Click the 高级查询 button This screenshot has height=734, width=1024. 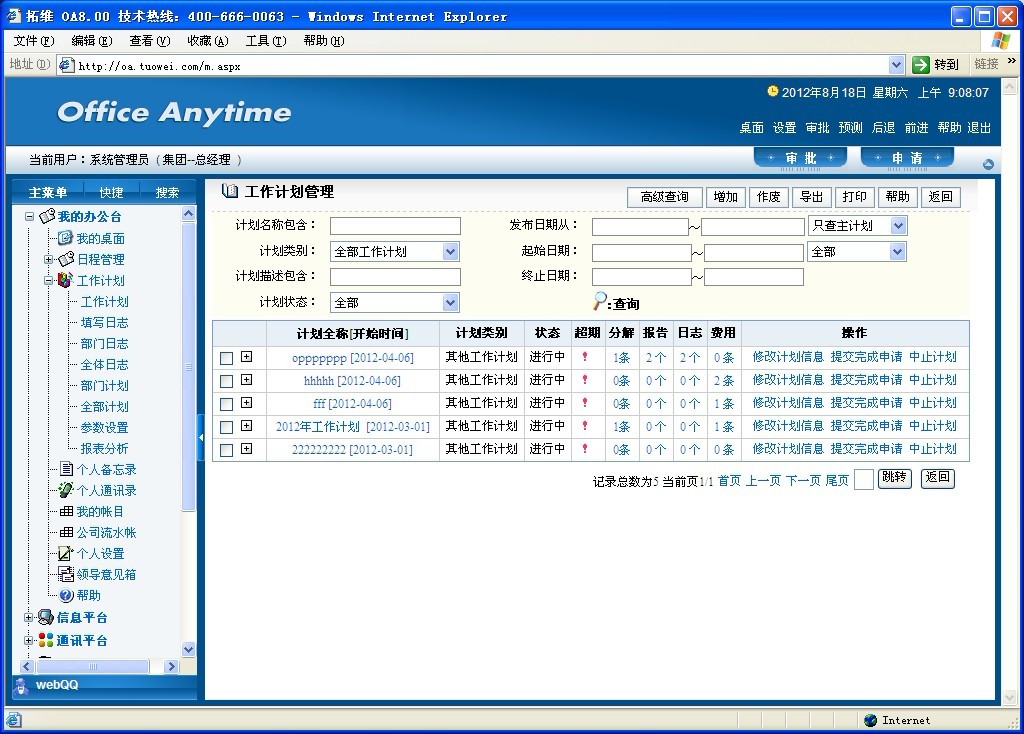click(x=664, y=197)
